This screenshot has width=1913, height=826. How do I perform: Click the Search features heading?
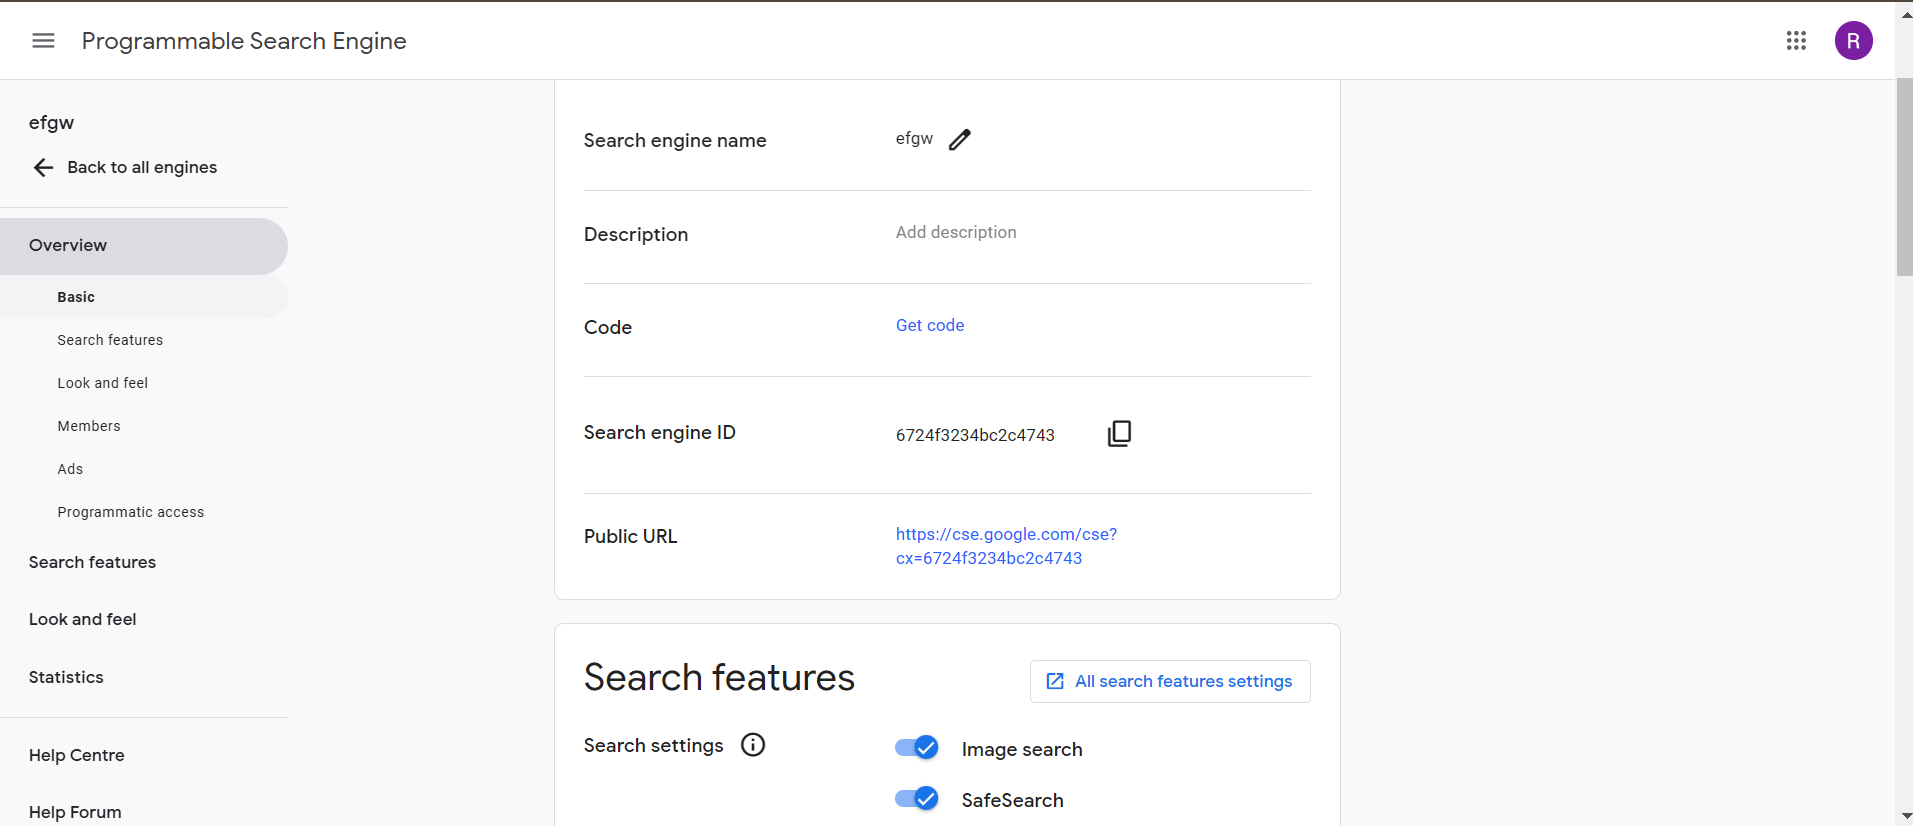point(719,678)
